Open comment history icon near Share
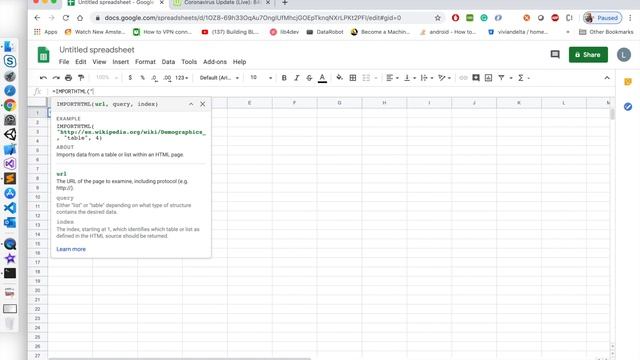The image size is (640, 360). 555,54
